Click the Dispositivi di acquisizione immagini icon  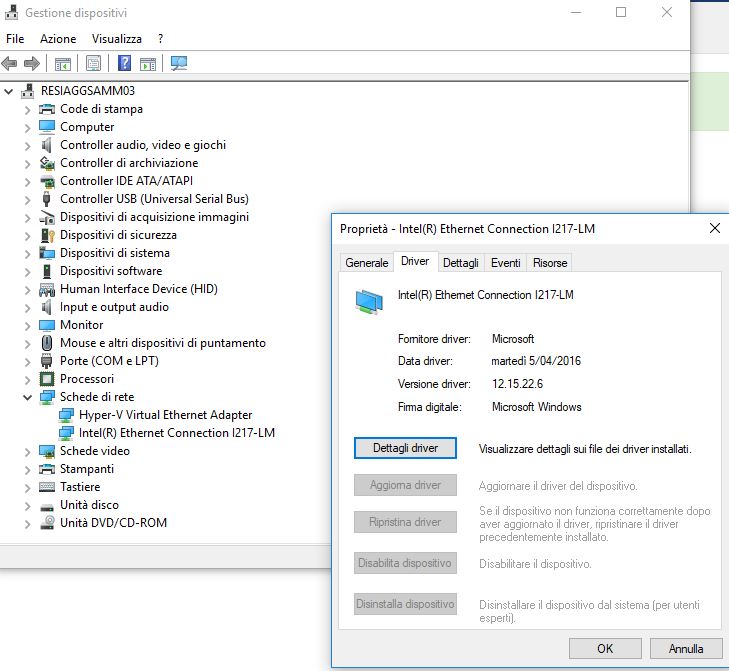point(47,217)
